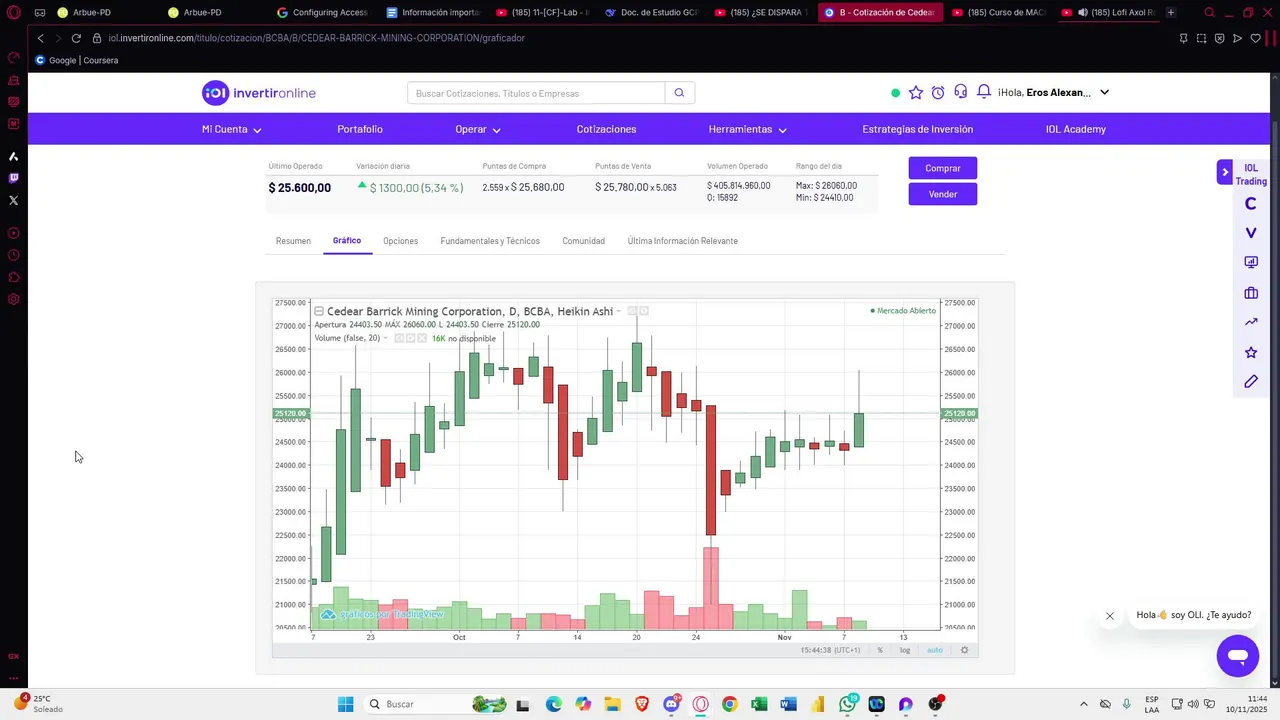This screenshot has height=720, width=1280.
Task: Switch to Doc. de Estudio GCP tab
Action: pyautogui.click(x=652, y=13)
